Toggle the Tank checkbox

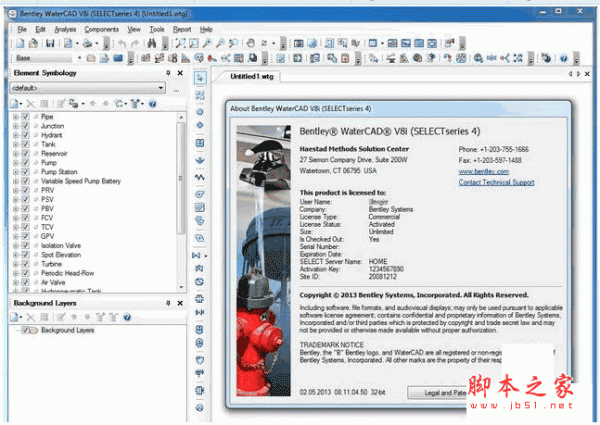pos(25,144)
